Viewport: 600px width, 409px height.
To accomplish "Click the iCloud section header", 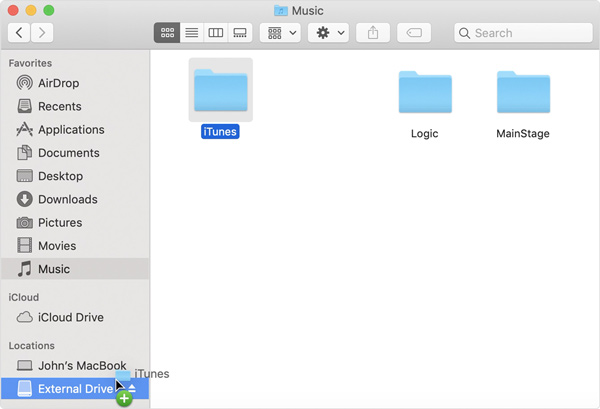I will (x=24, y=297).
